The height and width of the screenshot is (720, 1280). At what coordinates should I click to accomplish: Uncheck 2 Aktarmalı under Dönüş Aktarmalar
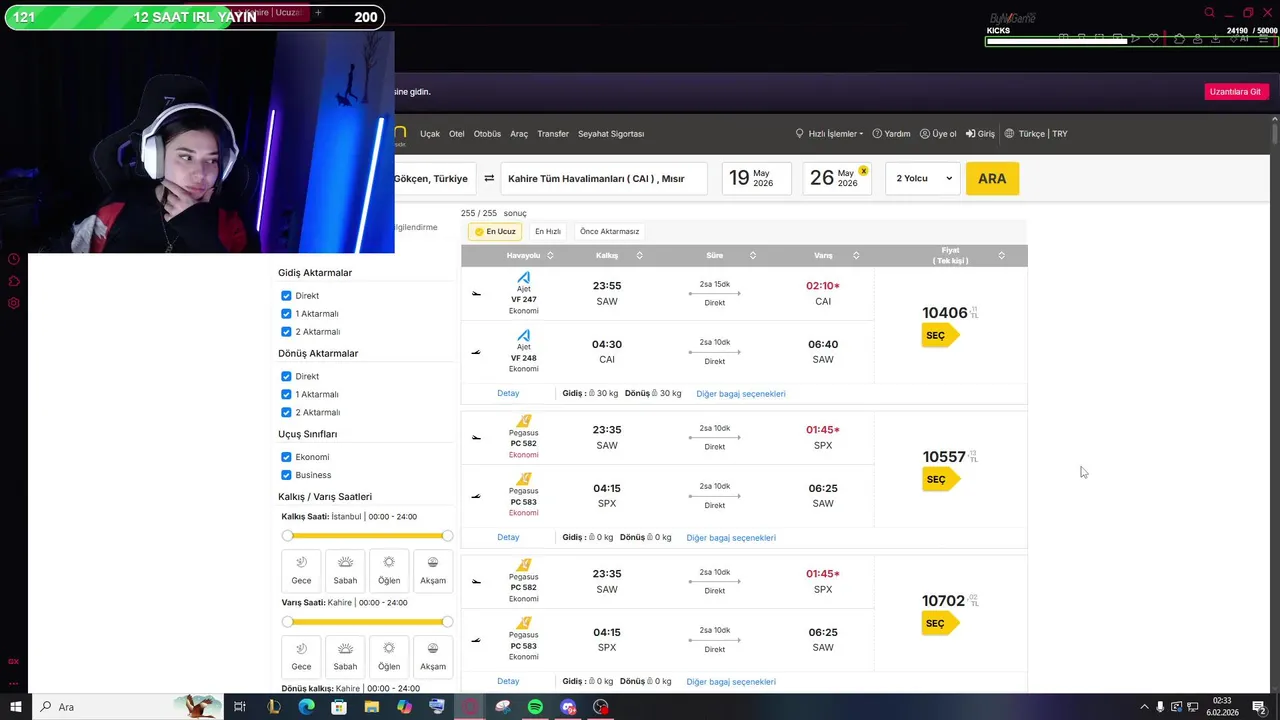[x=286, y=413]
